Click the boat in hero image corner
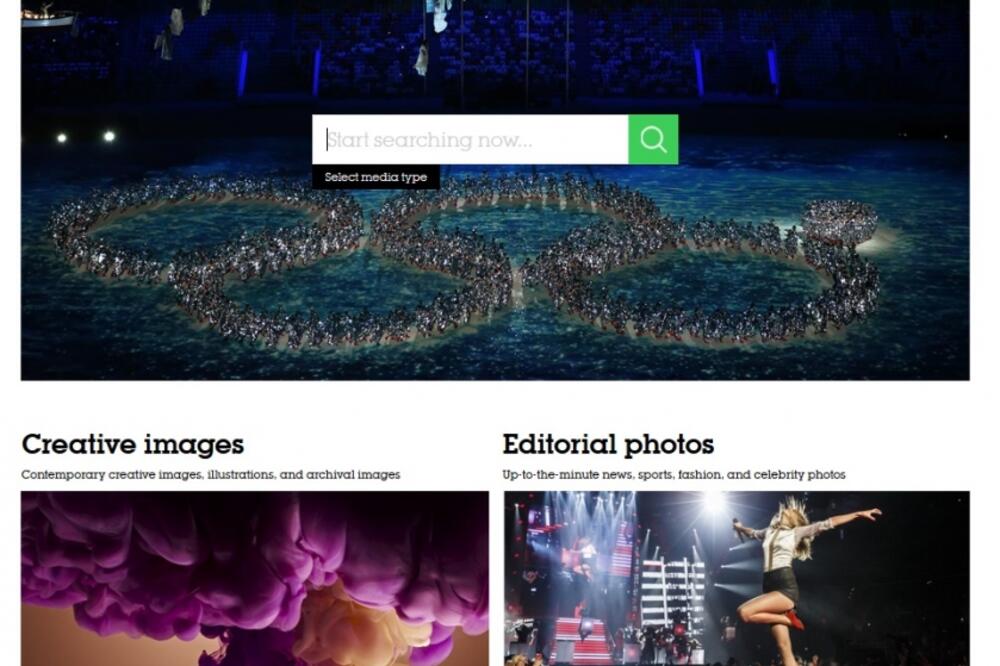1000x666 pixels. [48, 14]
